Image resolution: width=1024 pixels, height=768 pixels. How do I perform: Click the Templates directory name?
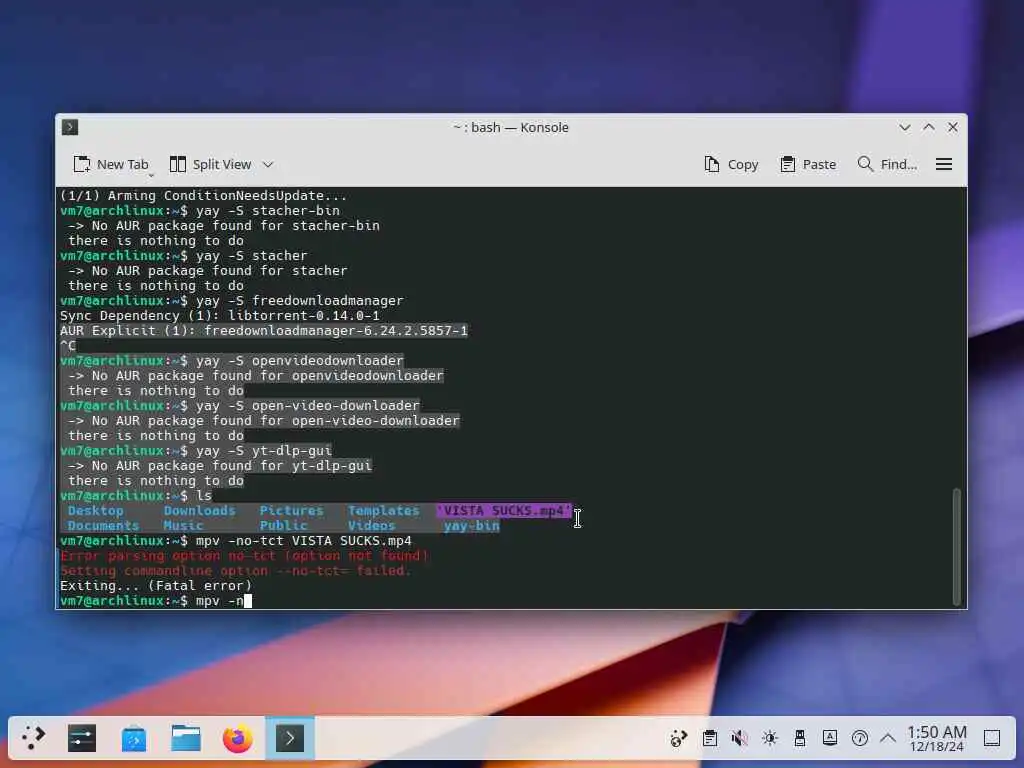(383, 511)
